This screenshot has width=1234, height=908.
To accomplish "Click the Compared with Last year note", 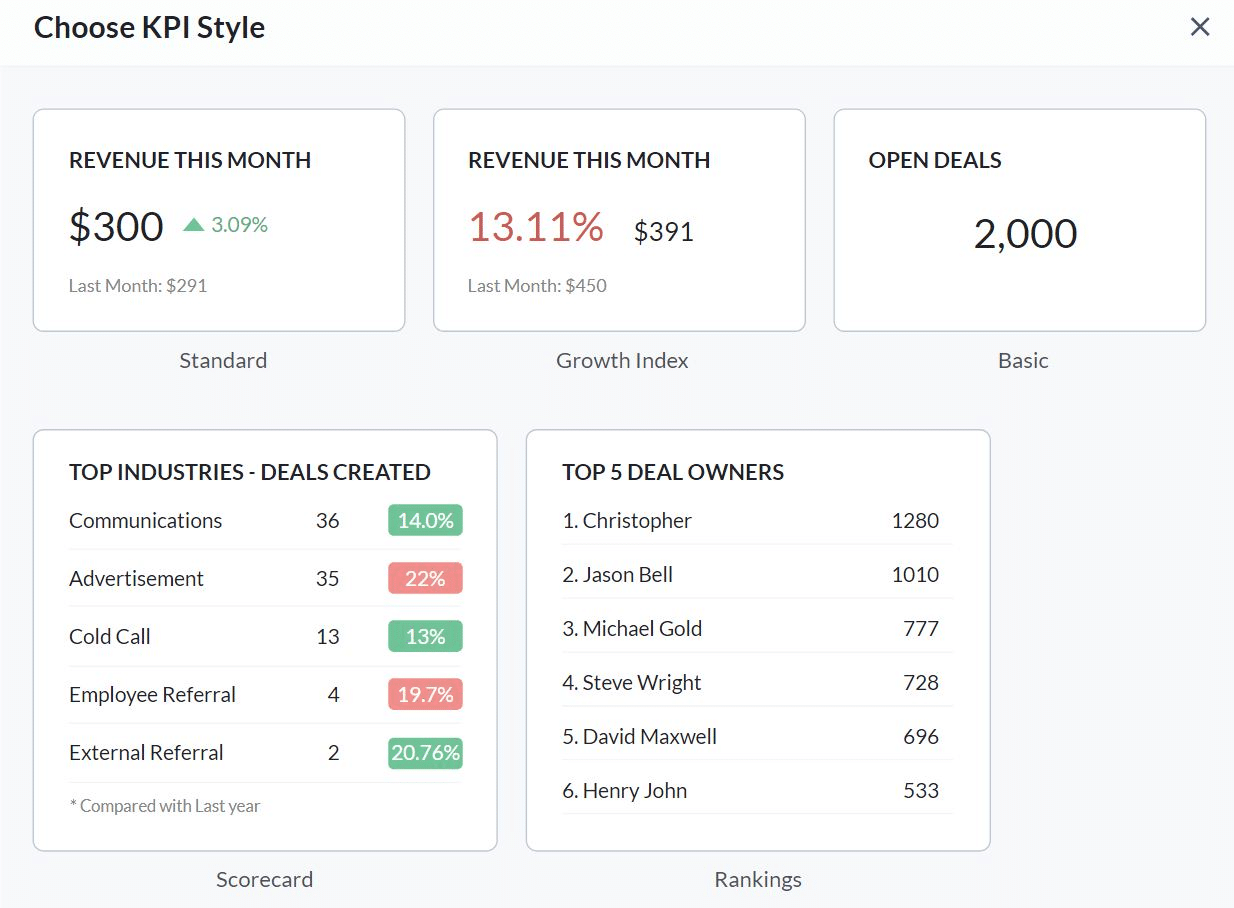I will pos(164,805).
